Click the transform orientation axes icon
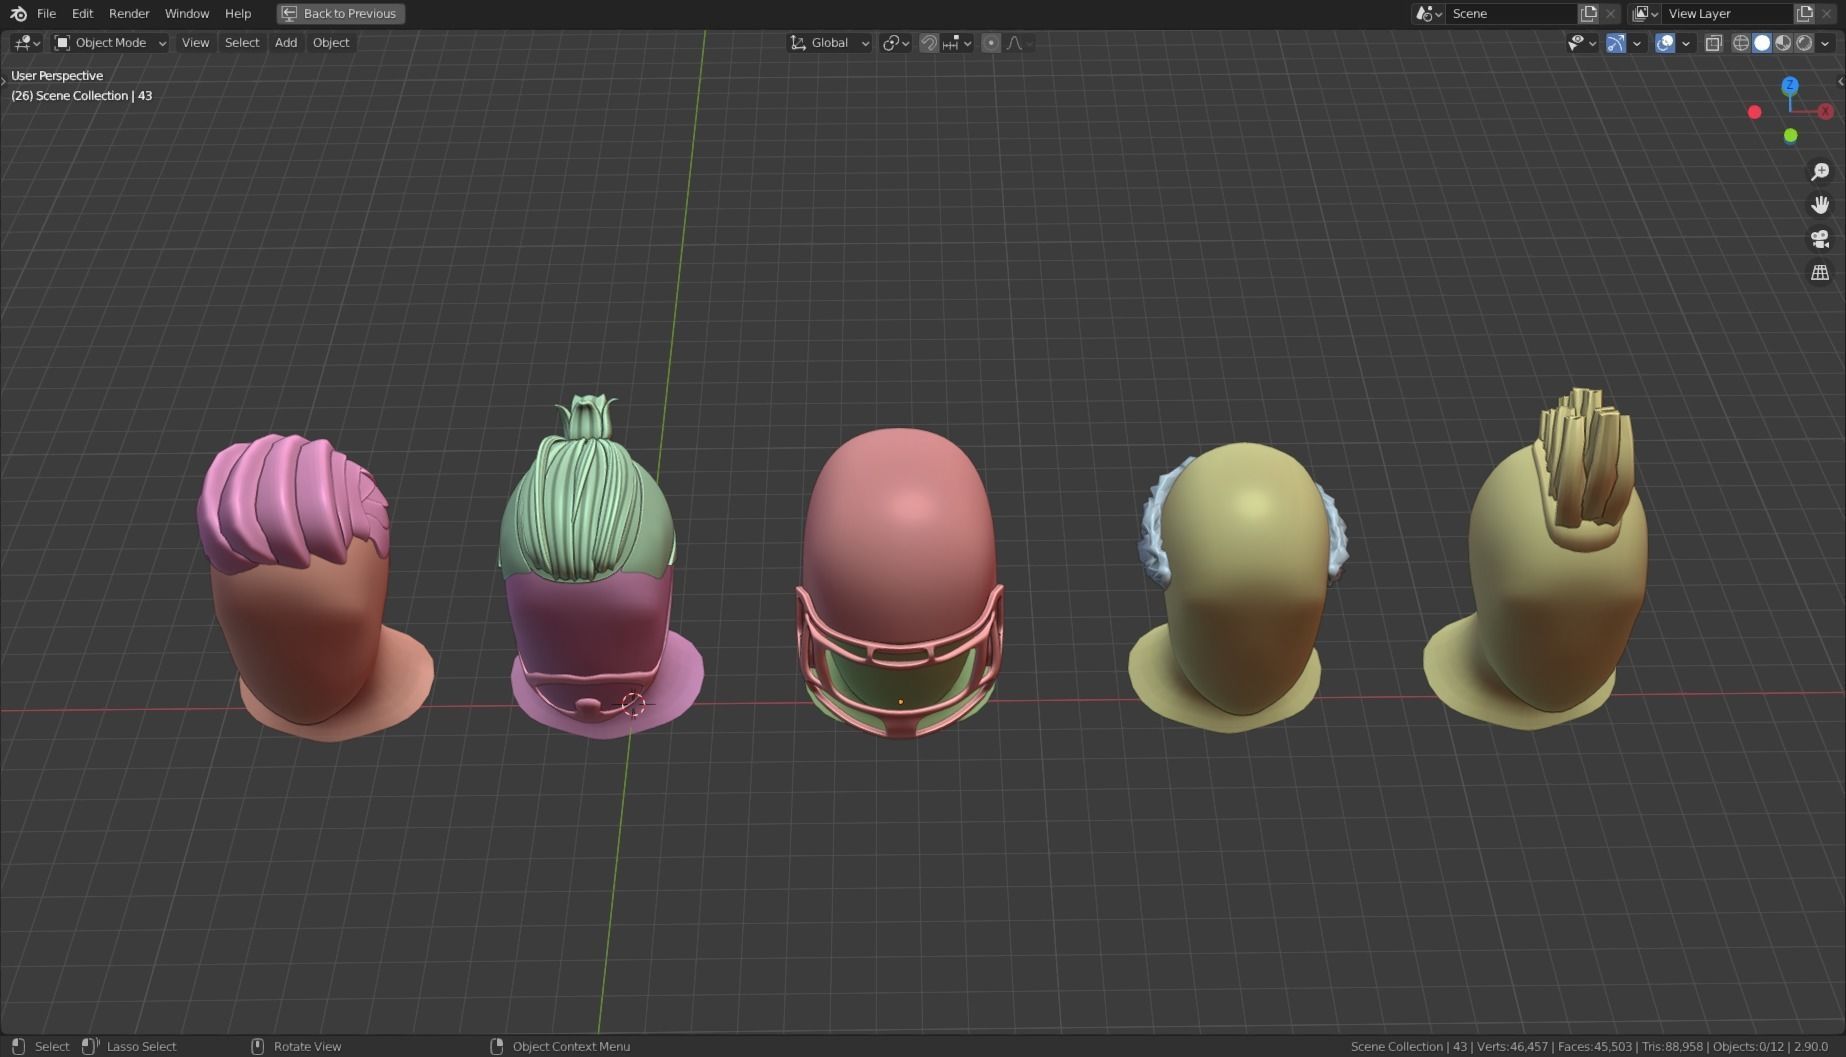This screenshot has width=1846, height=1057. coord(798,43)
